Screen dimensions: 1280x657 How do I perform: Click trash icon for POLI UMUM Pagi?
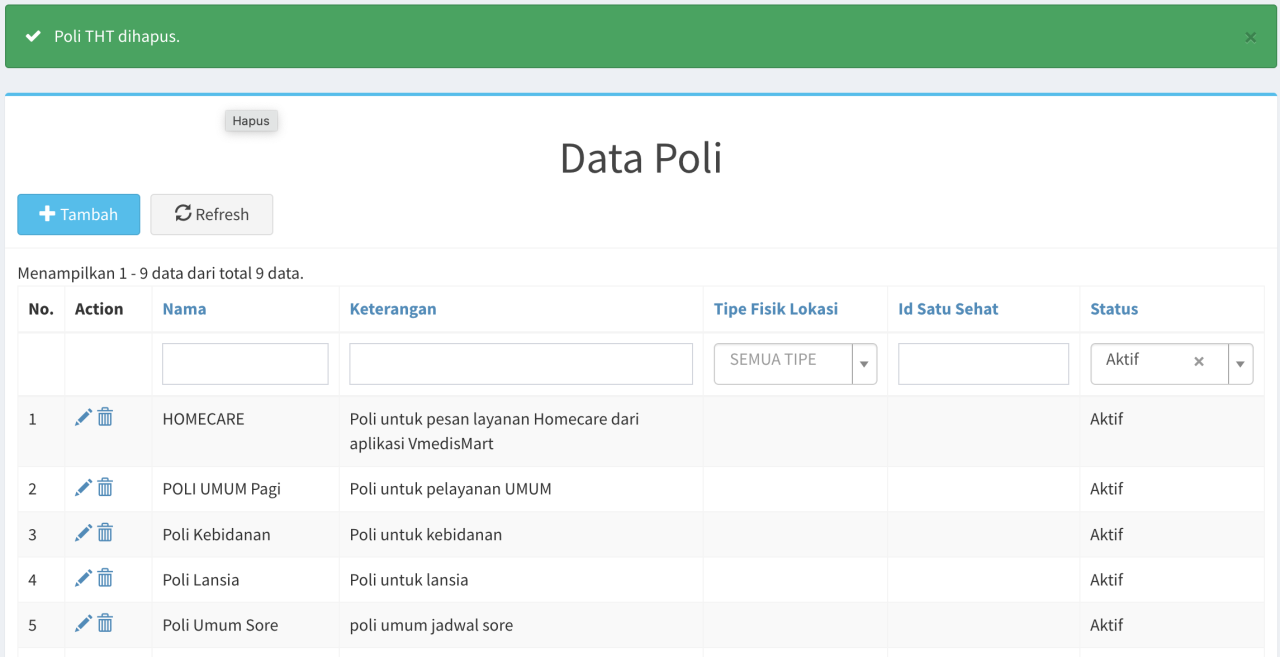(105, 488)
